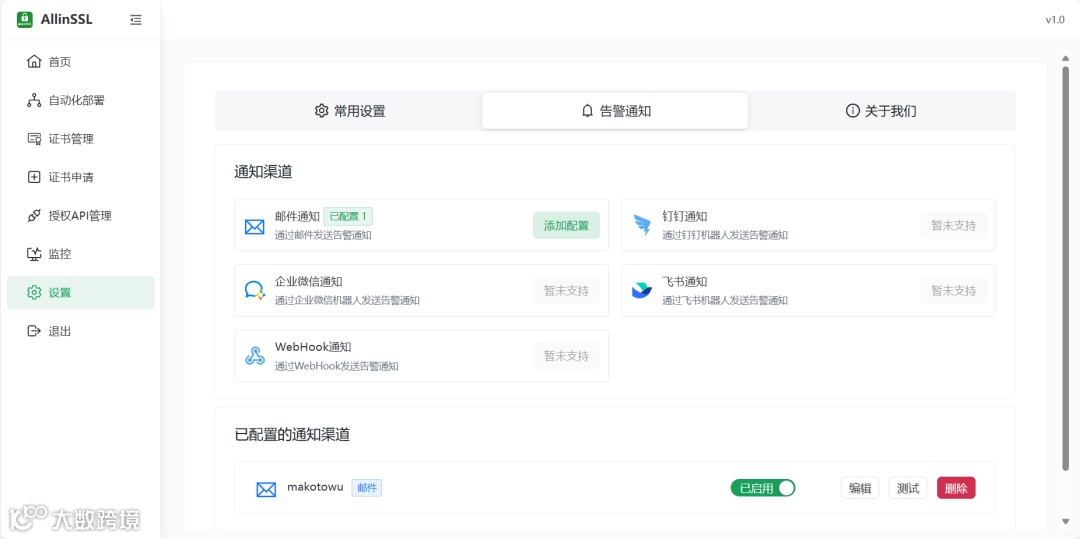Click the text 通过钉钉机器人发送告警通知
Image resolution: width=1080 pixels, height=539 pixels.
725,235
